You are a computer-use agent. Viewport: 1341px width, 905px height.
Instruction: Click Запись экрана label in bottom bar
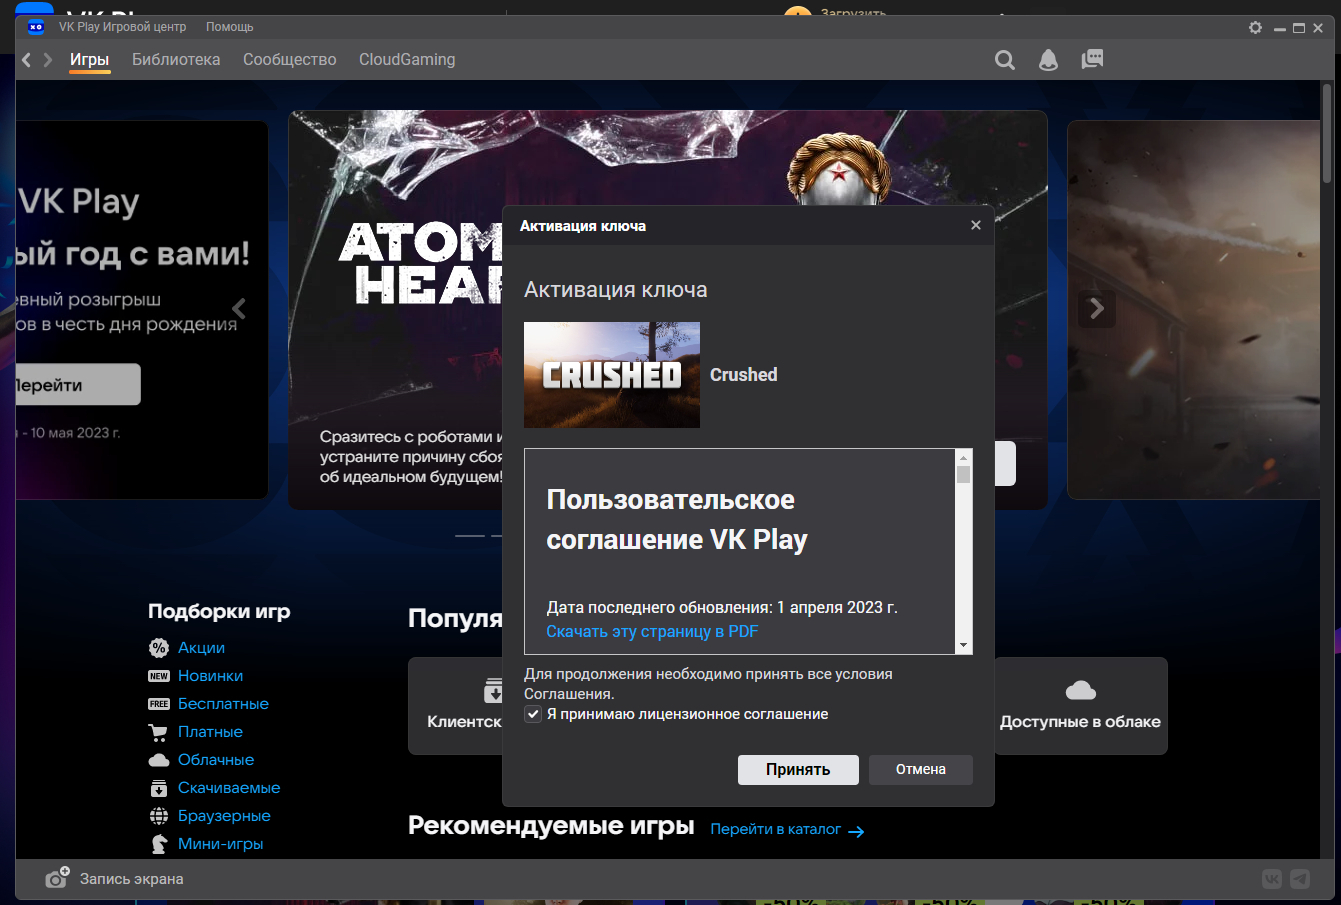132,879
